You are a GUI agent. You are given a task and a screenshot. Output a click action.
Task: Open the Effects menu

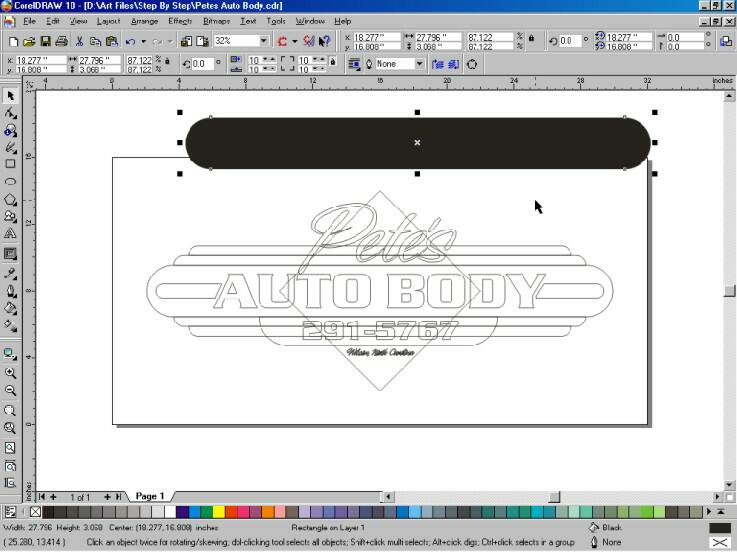pyautogui.click(x=180, y=21)
